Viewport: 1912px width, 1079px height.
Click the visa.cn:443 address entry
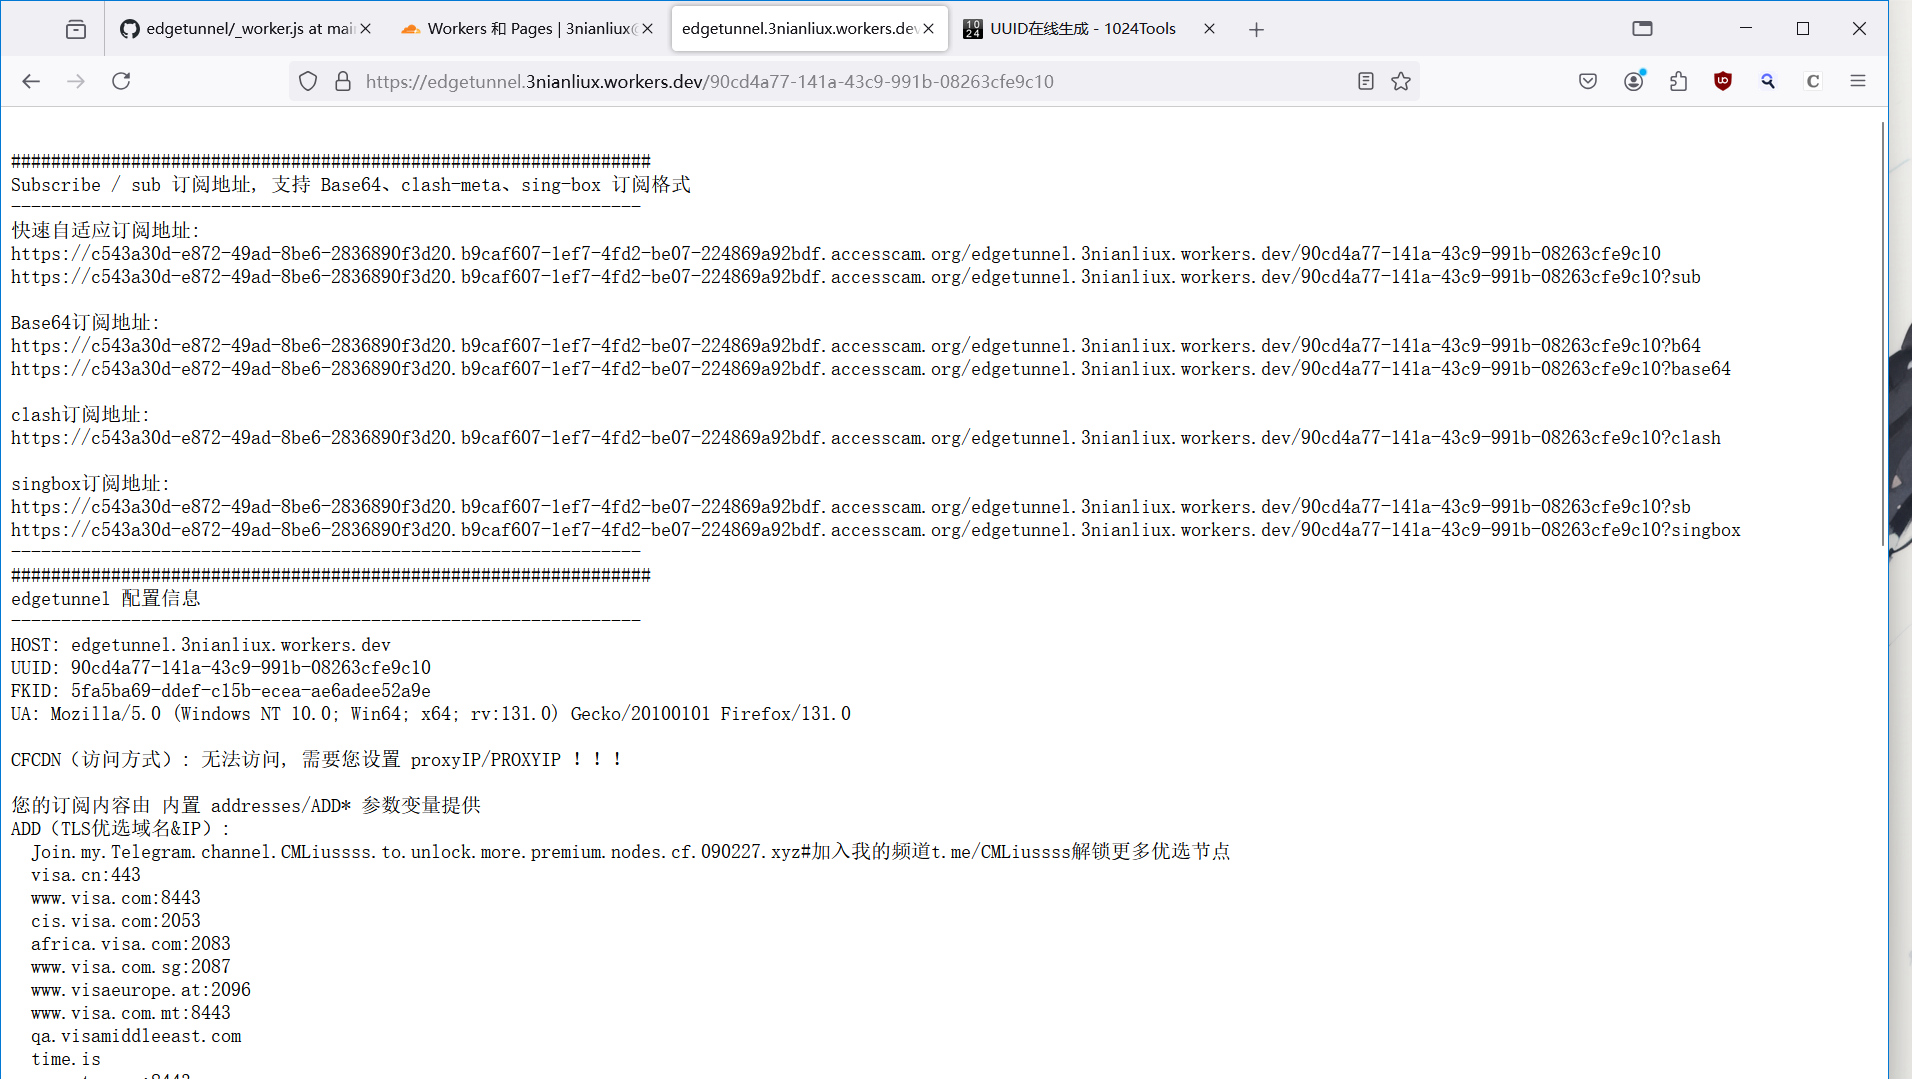tap(86, 875)
